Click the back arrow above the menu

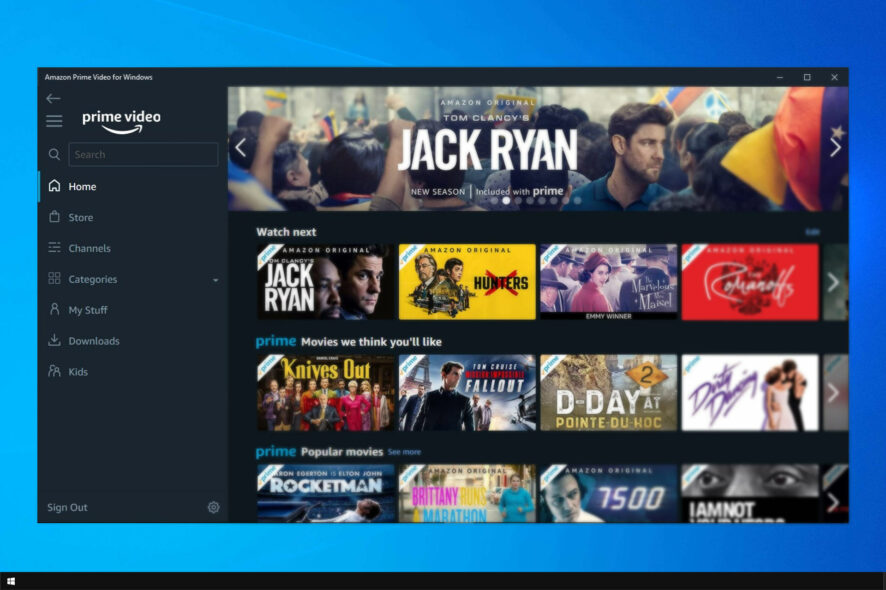pyautogui.click(x=53, y=98)
